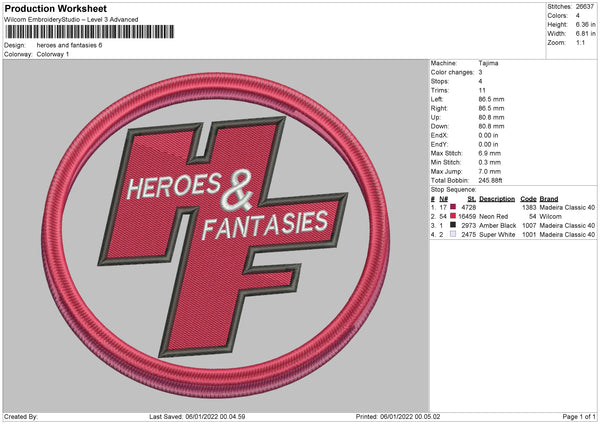Click stitch count 2475 in the Super White row
Screen dimensions: 600x424
pos(469,235)
